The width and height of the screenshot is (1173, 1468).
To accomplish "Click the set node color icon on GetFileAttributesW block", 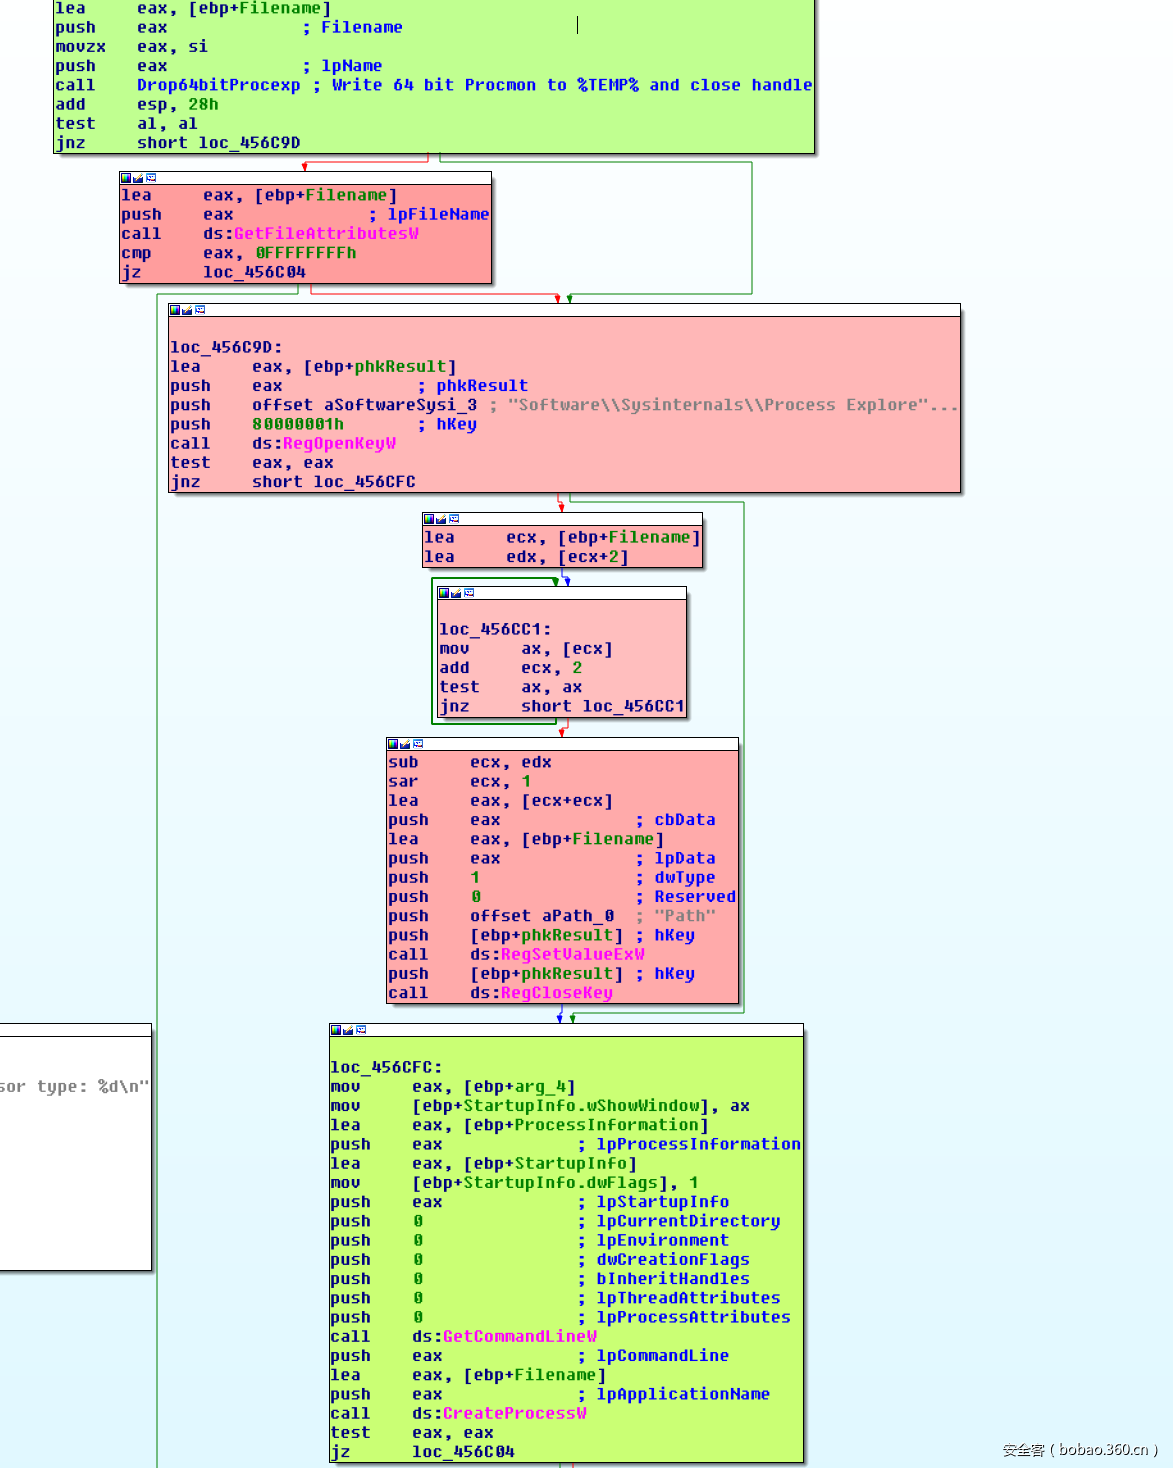I will [126, 178].
